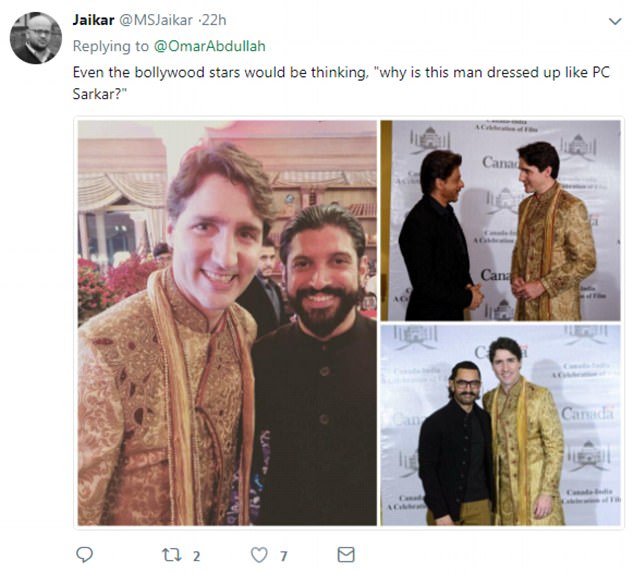Click the 22h tweet timestamp
Viewport: 634px width, 572px height.
214,20
